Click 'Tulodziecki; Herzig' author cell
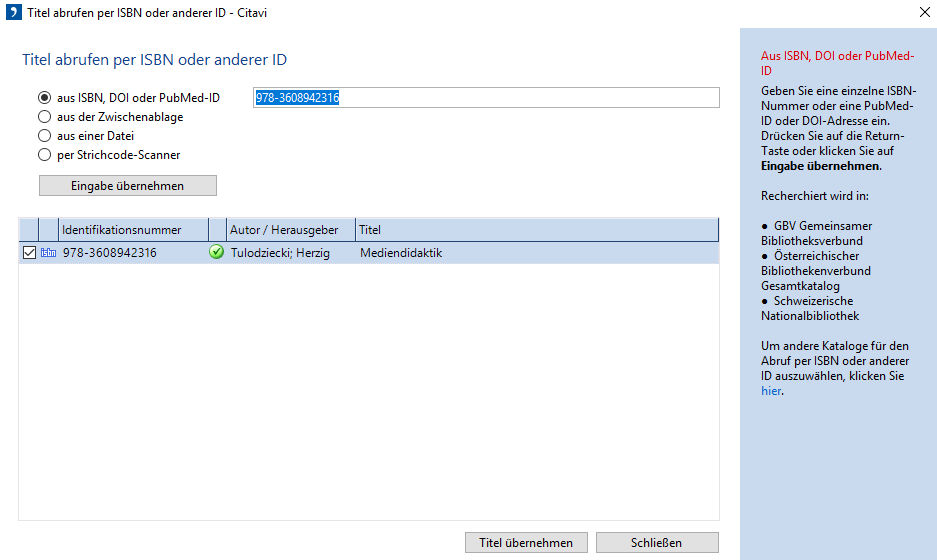937x560 pixels. tap(280, 253)
